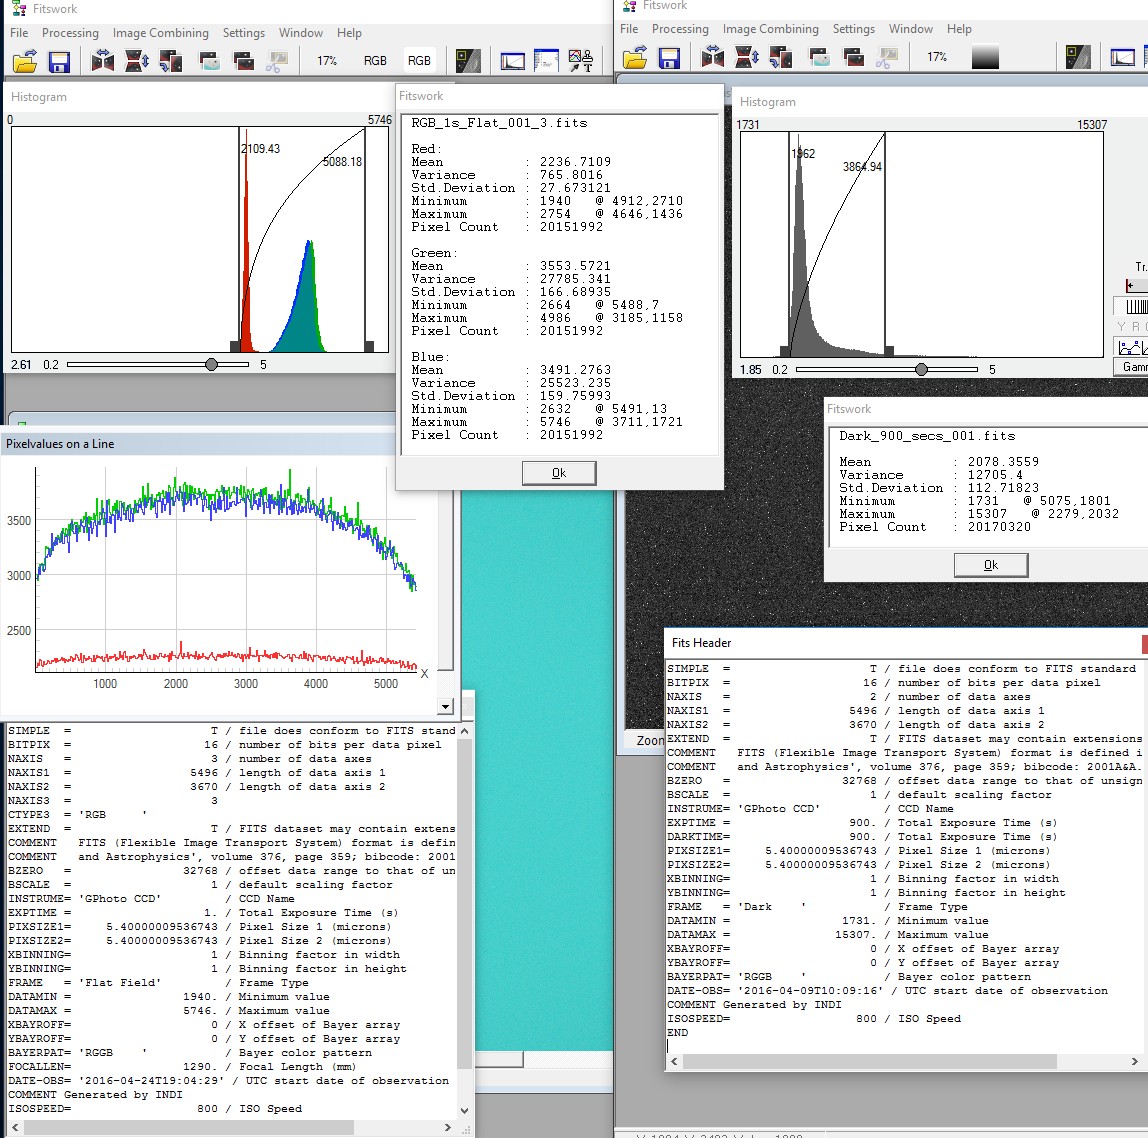Screen dimensions: 1148x1138
Task: Toggle the highlighted RGB button in left toolbar
Action: point(419,61)
